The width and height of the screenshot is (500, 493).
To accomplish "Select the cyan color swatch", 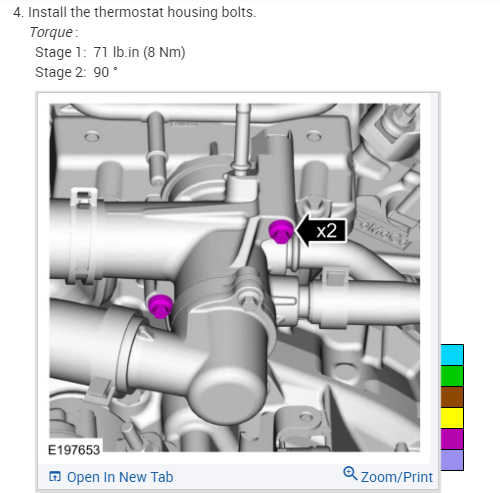I will pyautogui.click(x=452, y=355).
